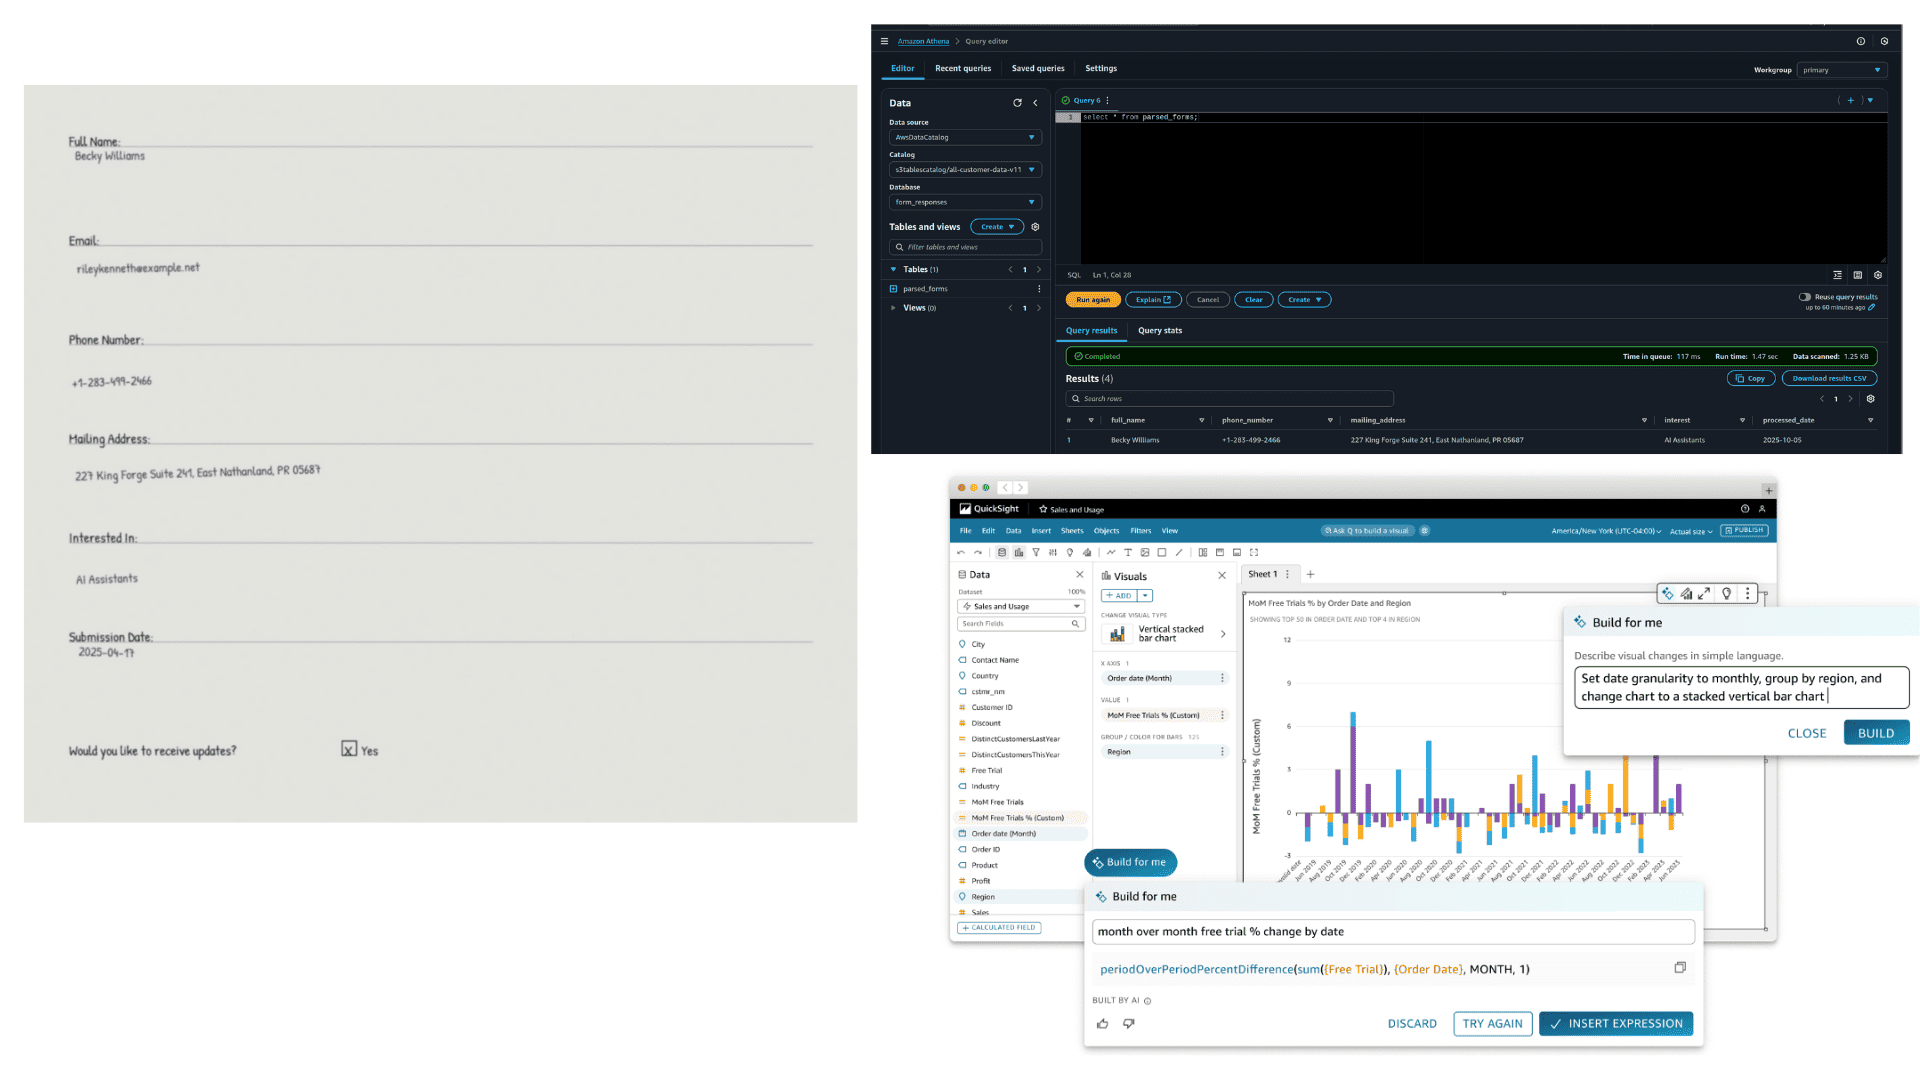Screen dimensions: 1920x1080
Task: Switch to Recent queries tab
Action: click(x=962, y=69)
